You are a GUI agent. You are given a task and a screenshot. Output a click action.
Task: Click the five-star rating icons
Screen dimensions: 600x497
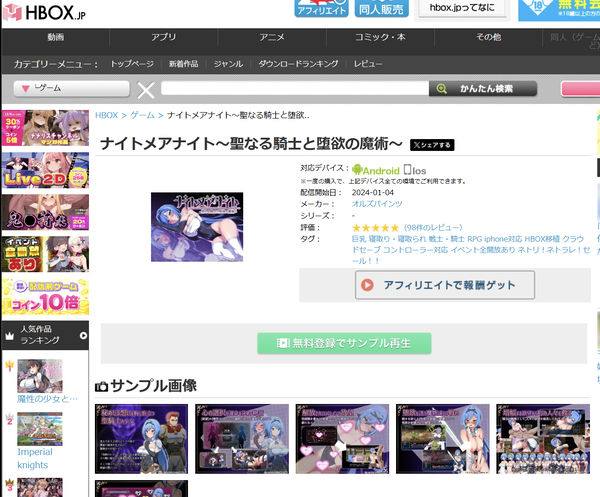pyautogui.click(x=375, y=228)
